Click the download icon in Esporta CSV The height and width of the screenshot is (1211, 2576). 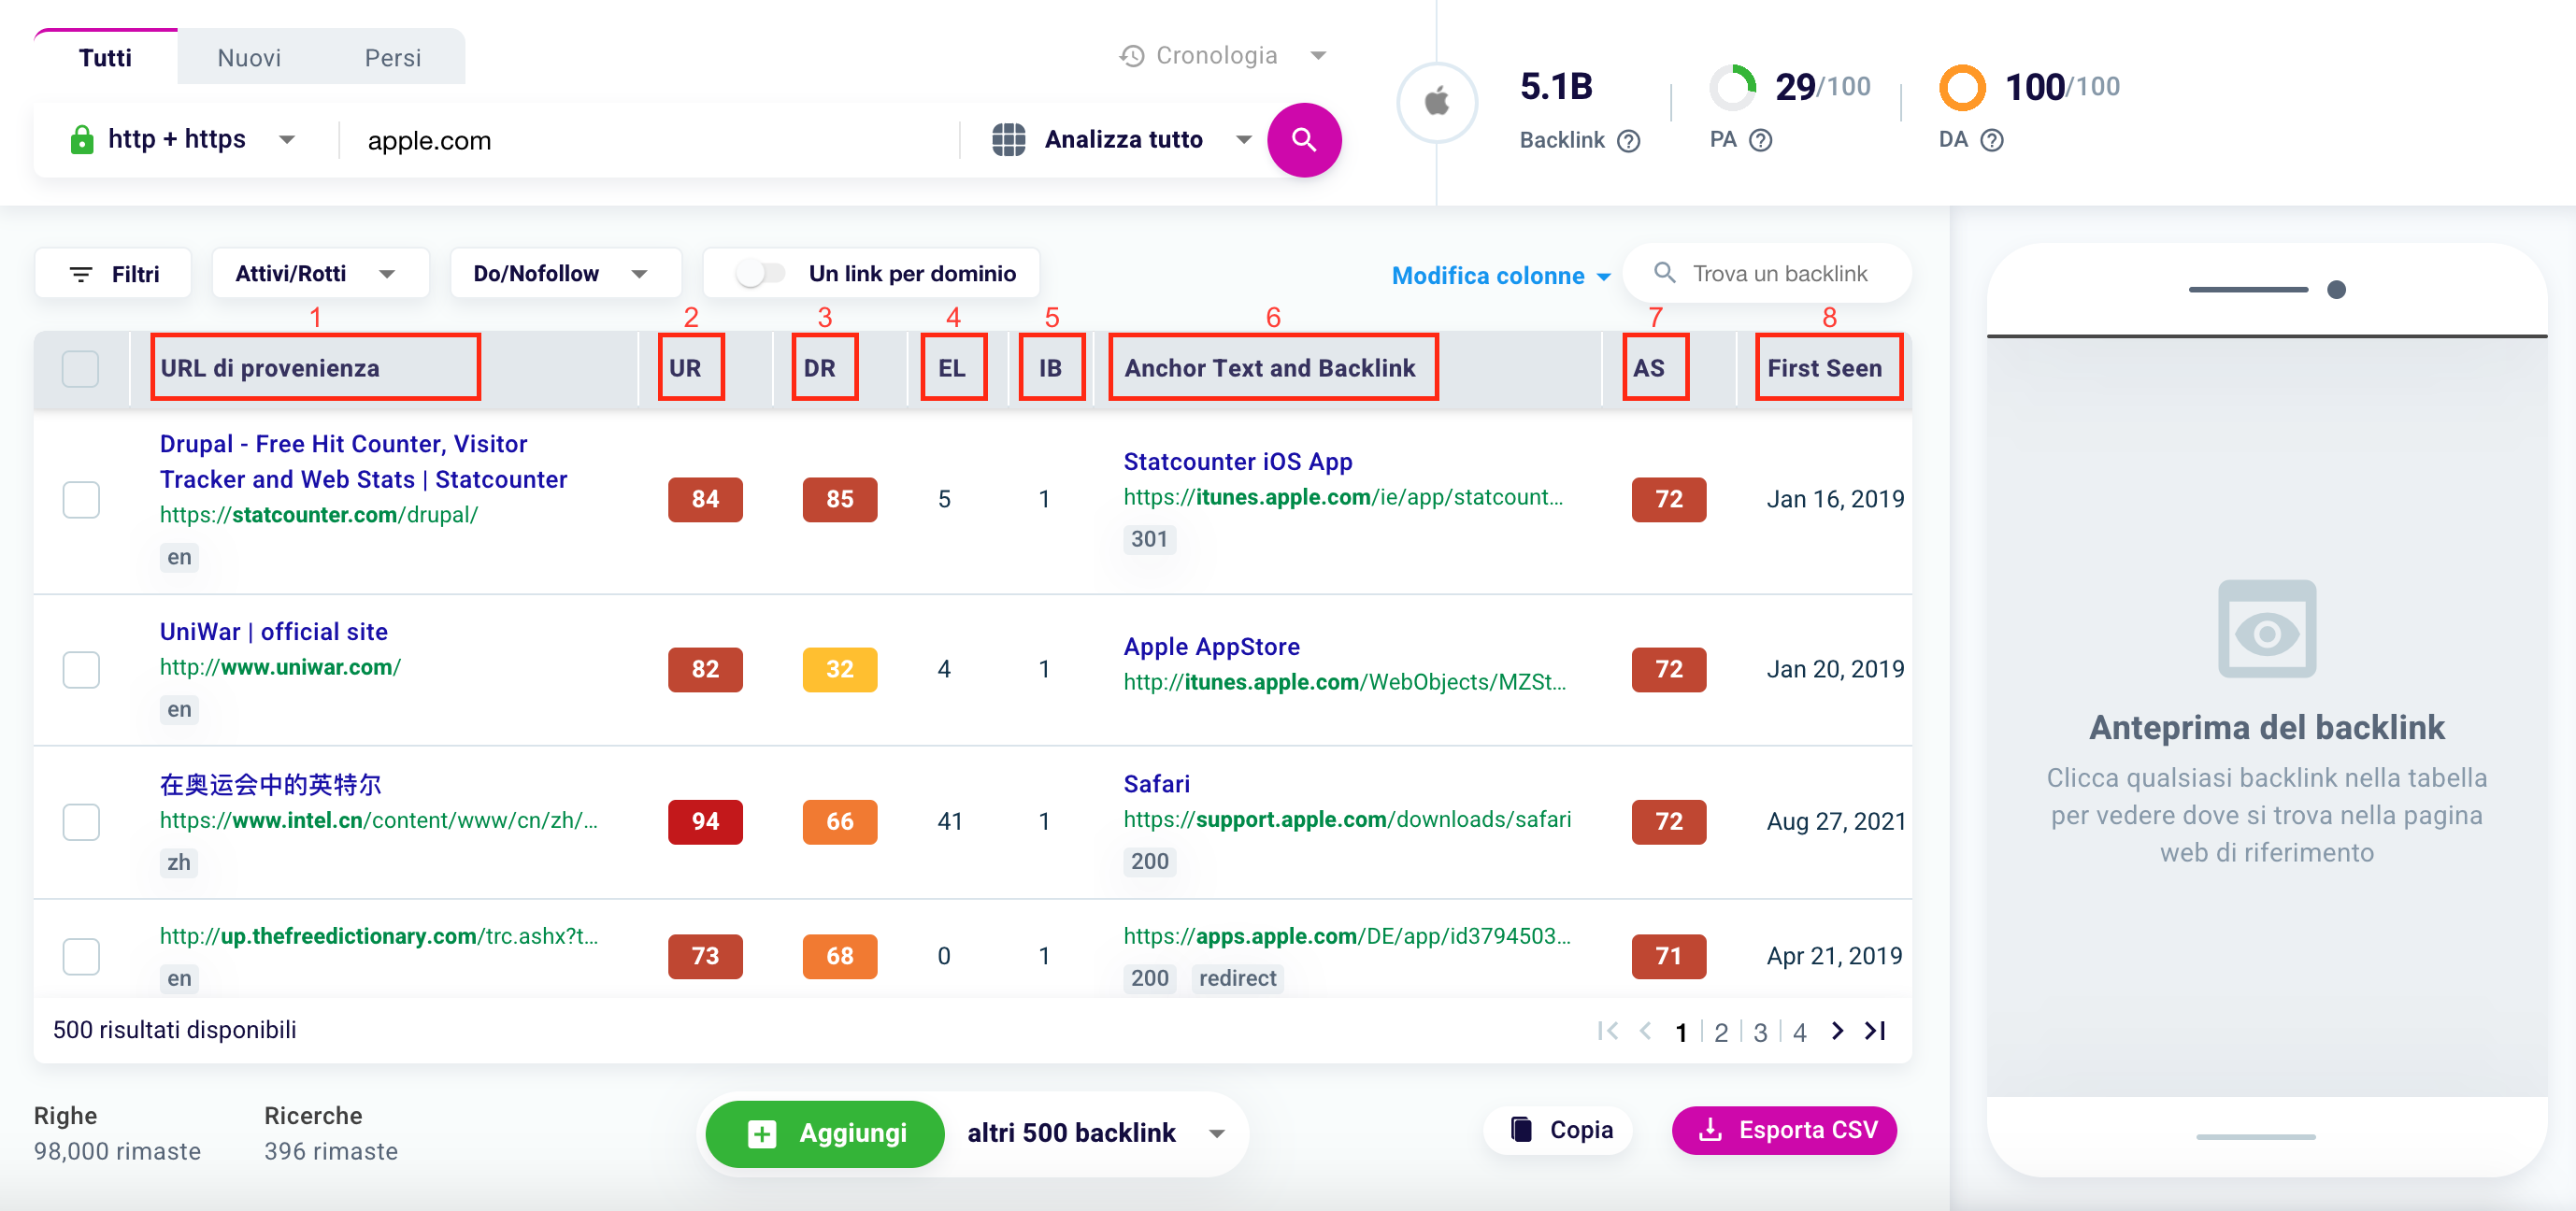(x=1710, y=1130)
